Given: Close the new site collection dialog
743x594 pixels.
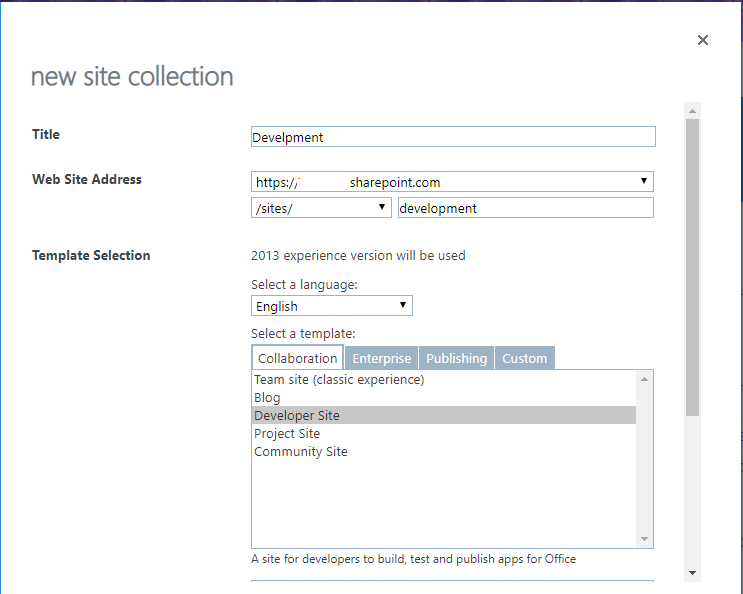Looking at the screenshot, I should coord(703,40).
